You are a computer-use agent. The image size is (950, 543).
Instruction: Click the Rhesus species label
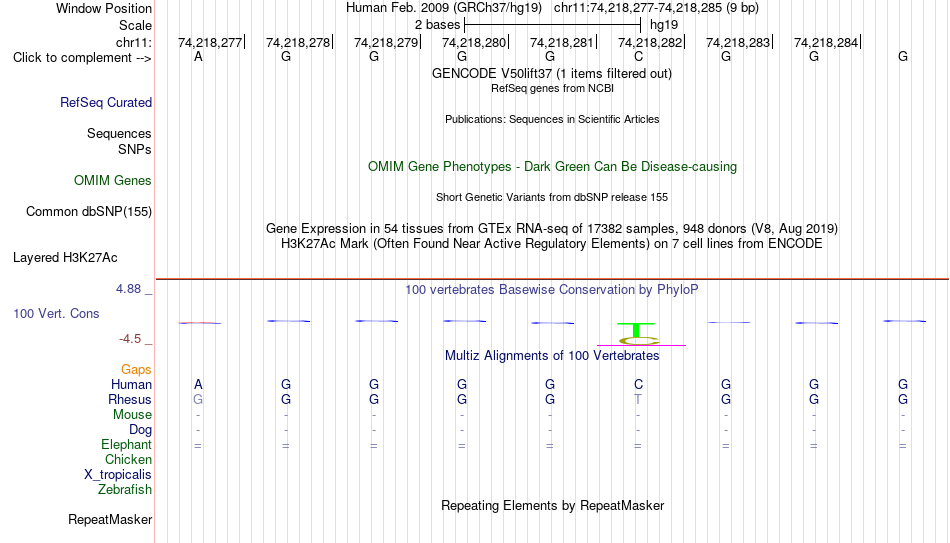pyautogui.click(x=130, y=399)
